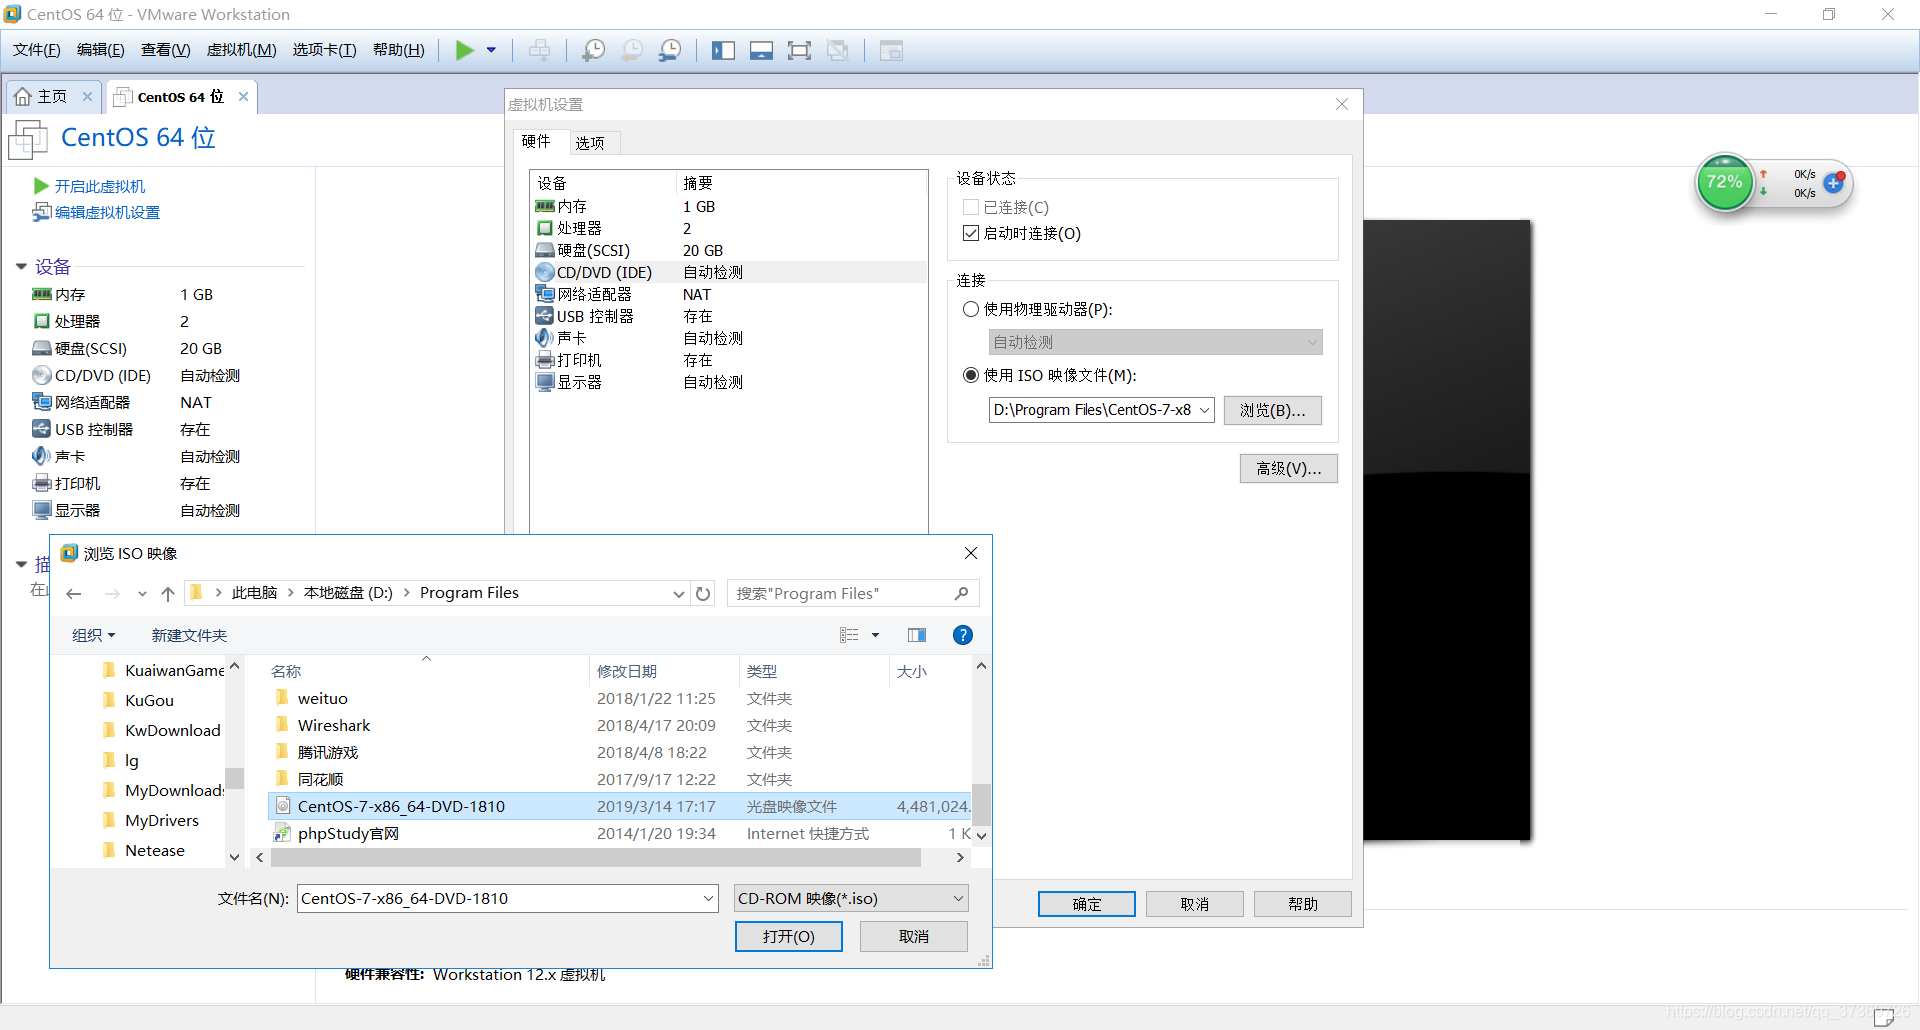This screenshot has height=1030, width=1920.
Task: Click the enter full screen icon
Action: click(x=799, y=50)
